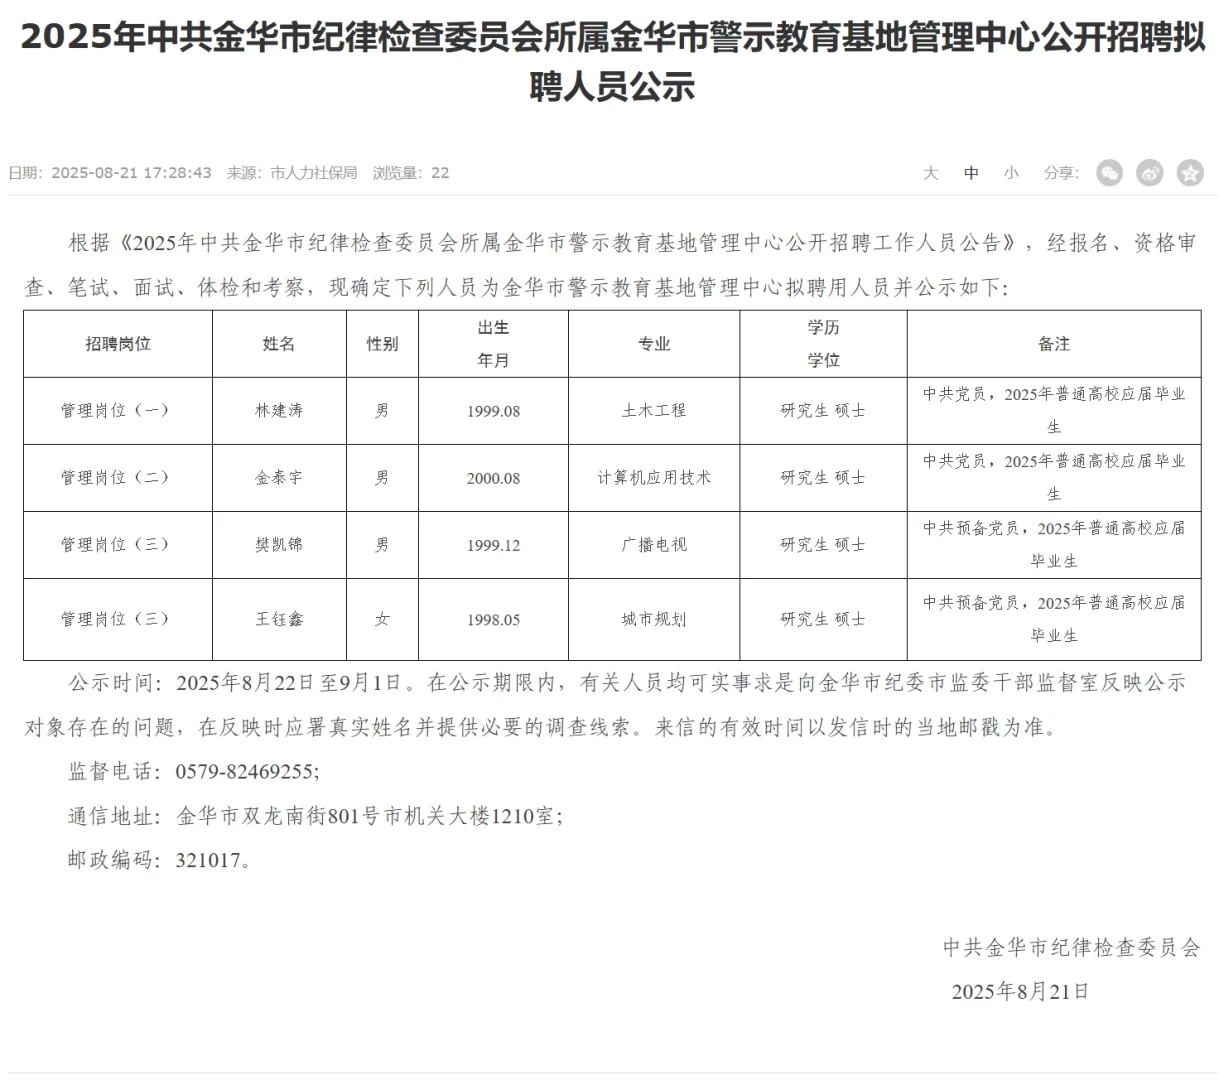Click the remark in 林建涛's row
Screen dimensions: 1219x1080
[1054, 411]
